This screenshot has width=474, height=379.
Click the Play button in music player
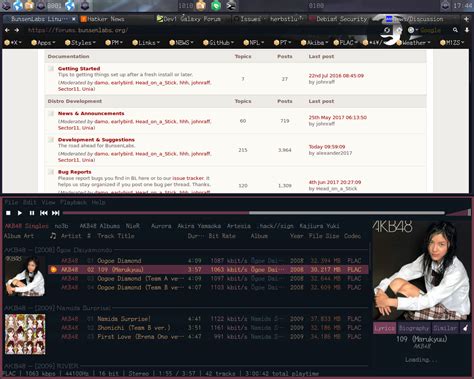(20, 213)
